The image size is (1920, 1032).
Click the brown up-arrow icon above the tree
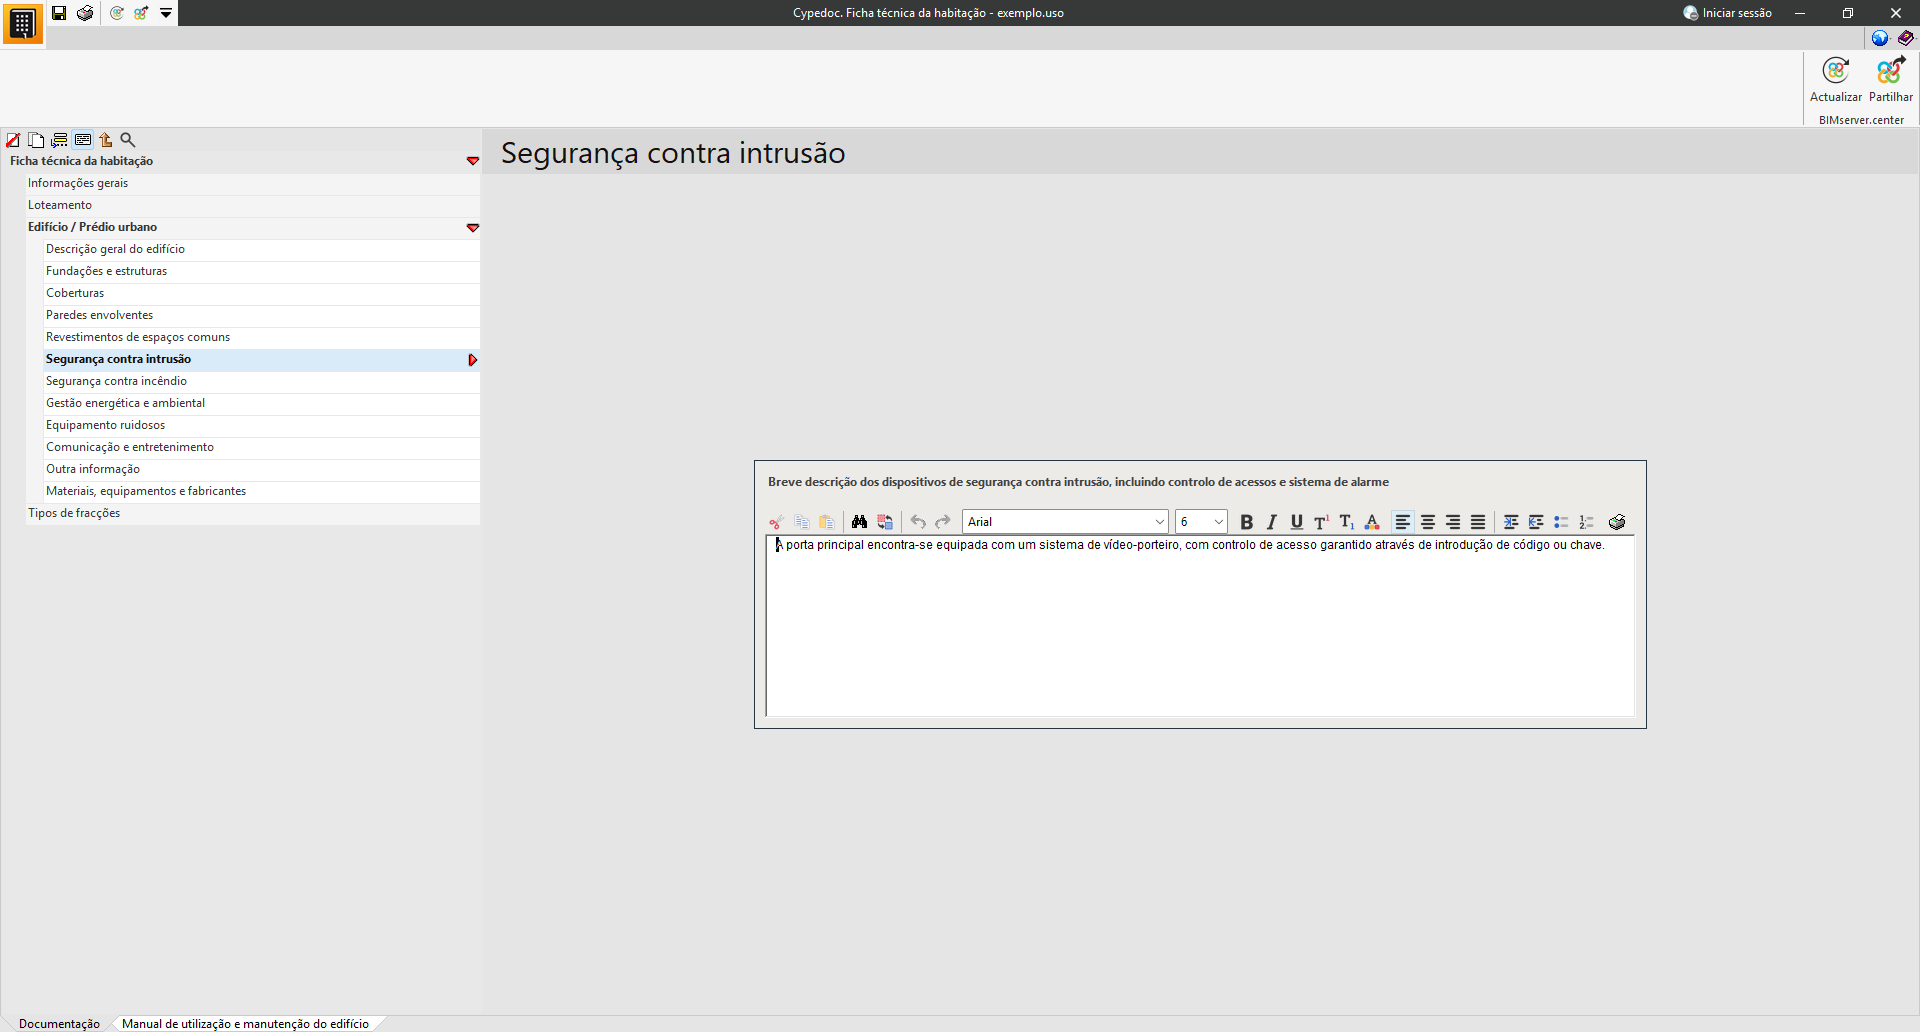click(x=105, y=140)
